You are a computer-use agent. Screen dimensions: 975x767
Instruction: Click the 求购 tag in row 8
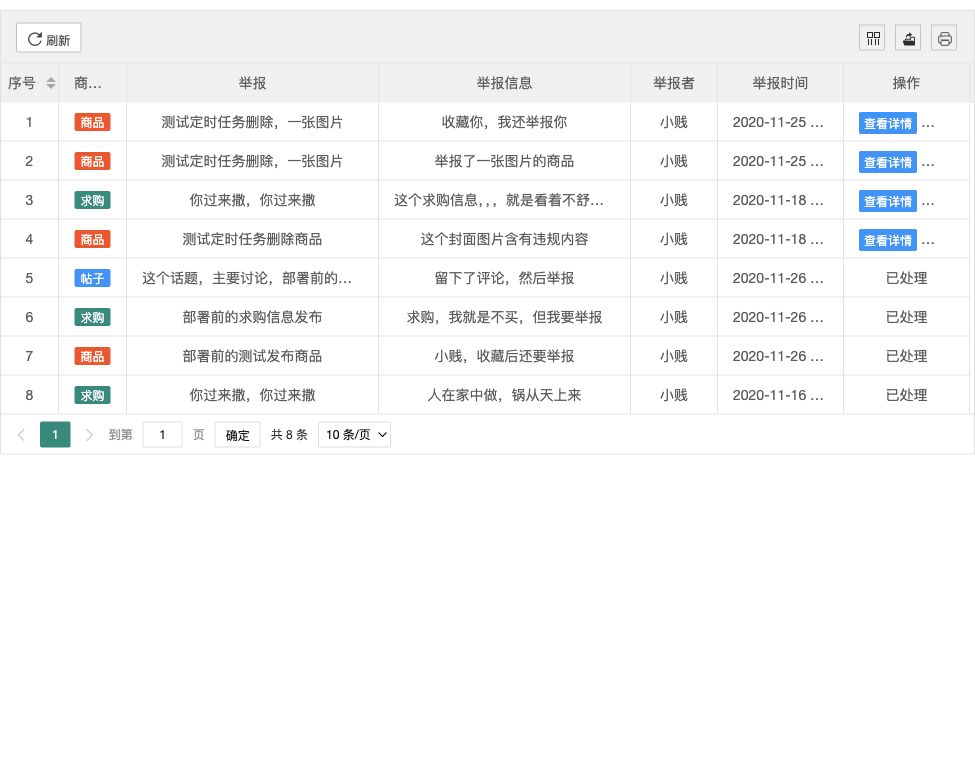click(92, 395)
